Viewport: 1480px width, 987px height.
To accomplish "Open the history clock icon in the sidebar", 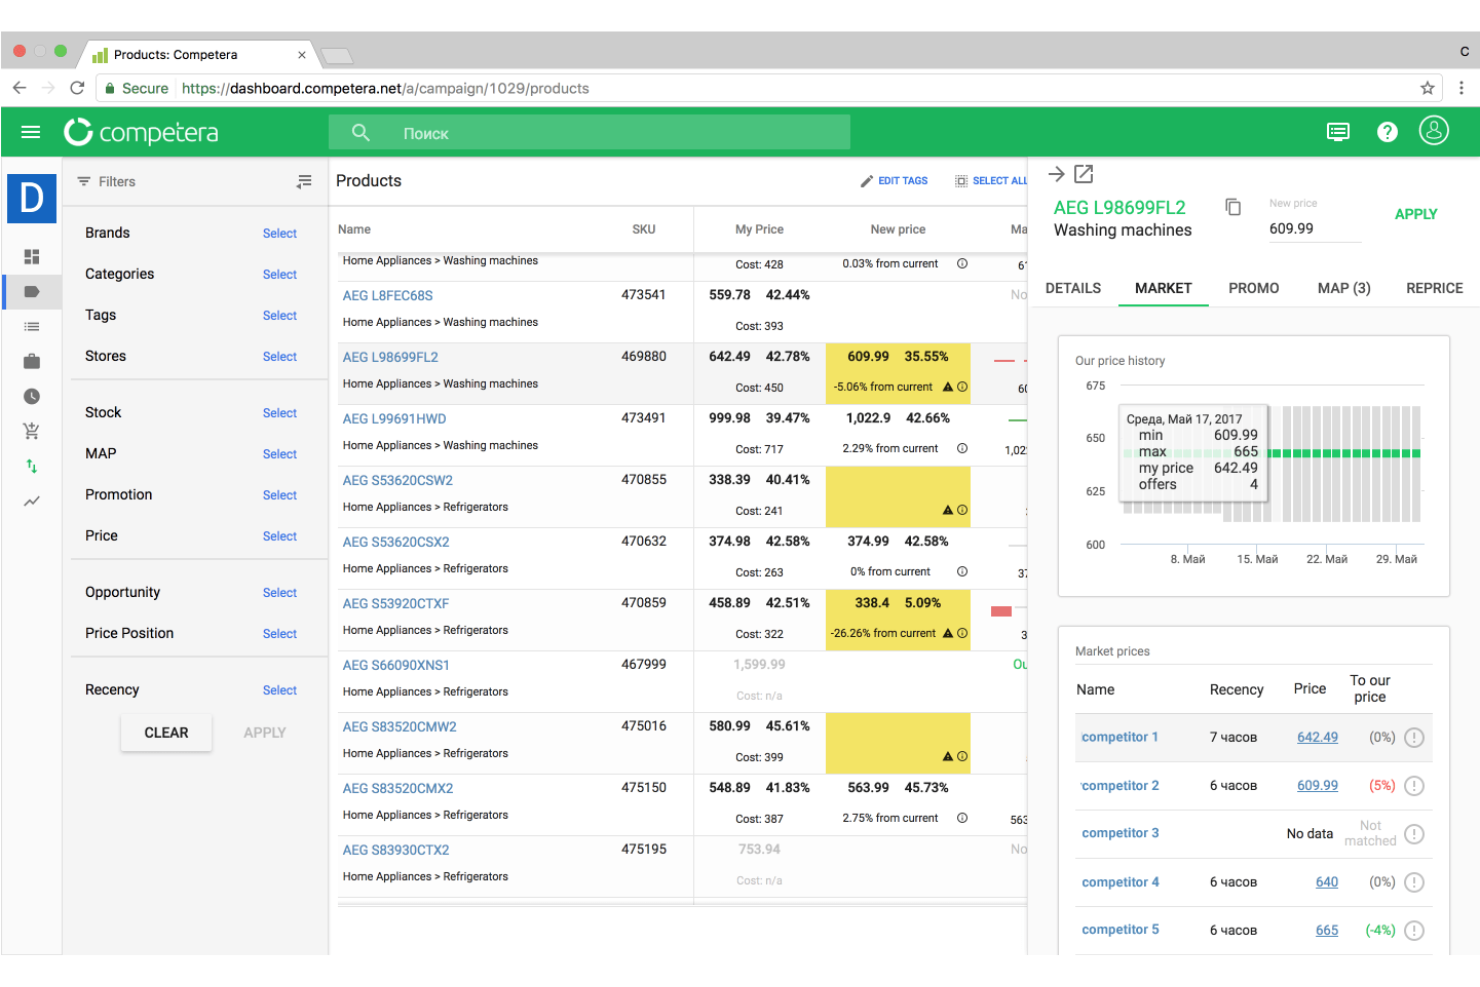I will 31,396.
